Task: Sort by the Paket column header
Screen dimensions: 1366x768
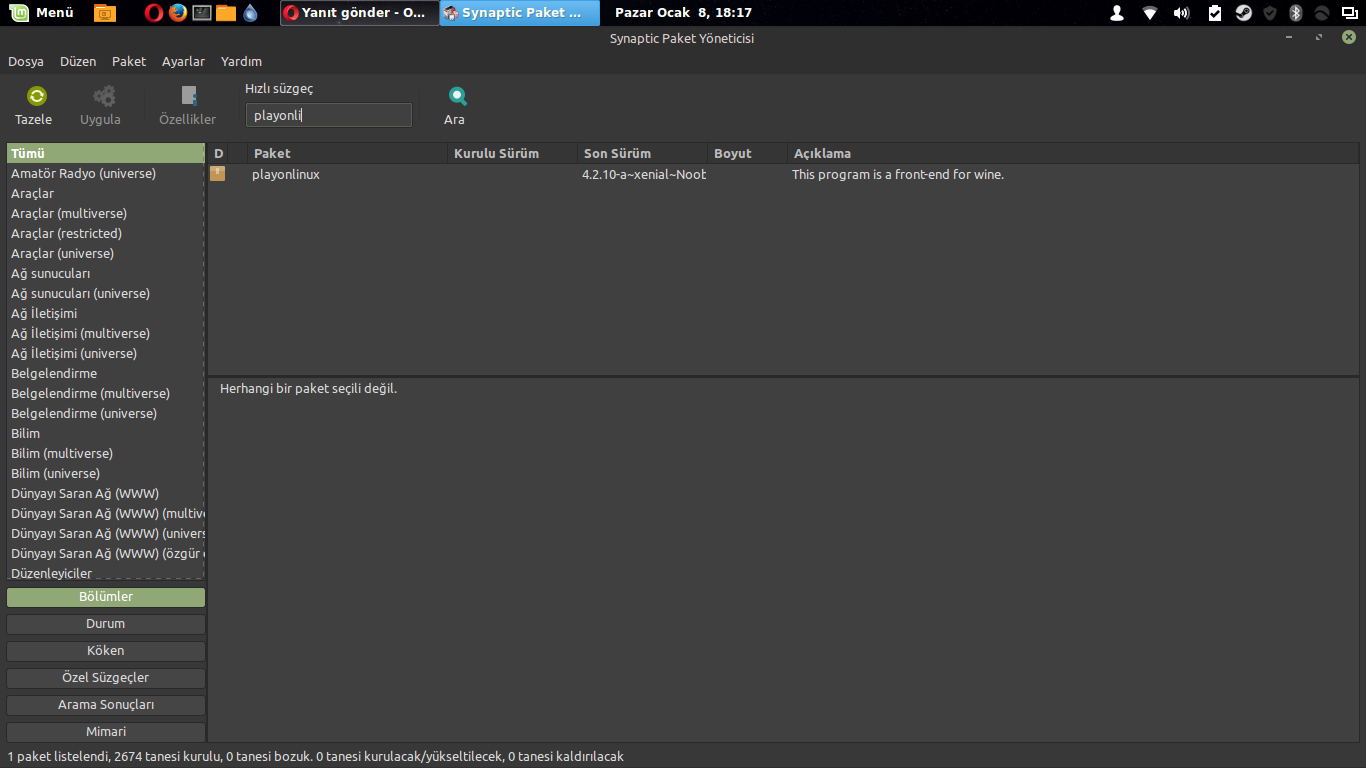Action: 347,153
